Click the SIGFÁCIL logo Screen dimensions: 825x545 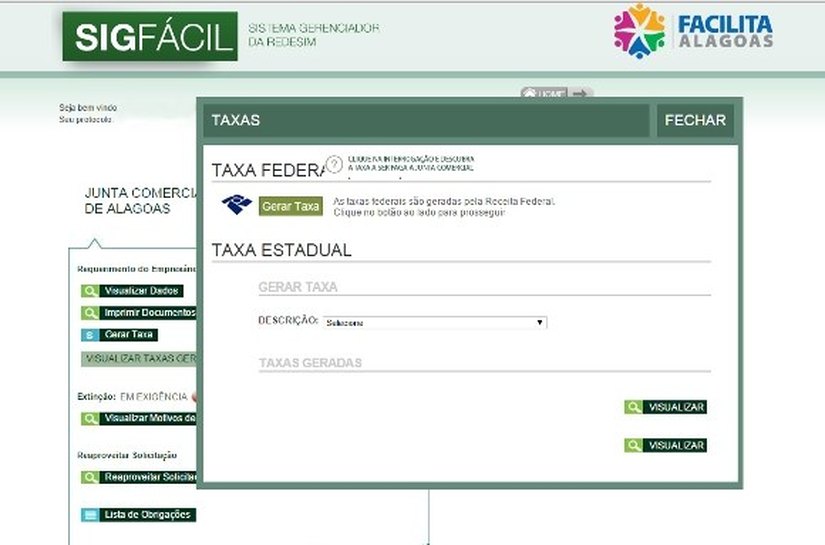pyautogui.click(x=150, y=36)
